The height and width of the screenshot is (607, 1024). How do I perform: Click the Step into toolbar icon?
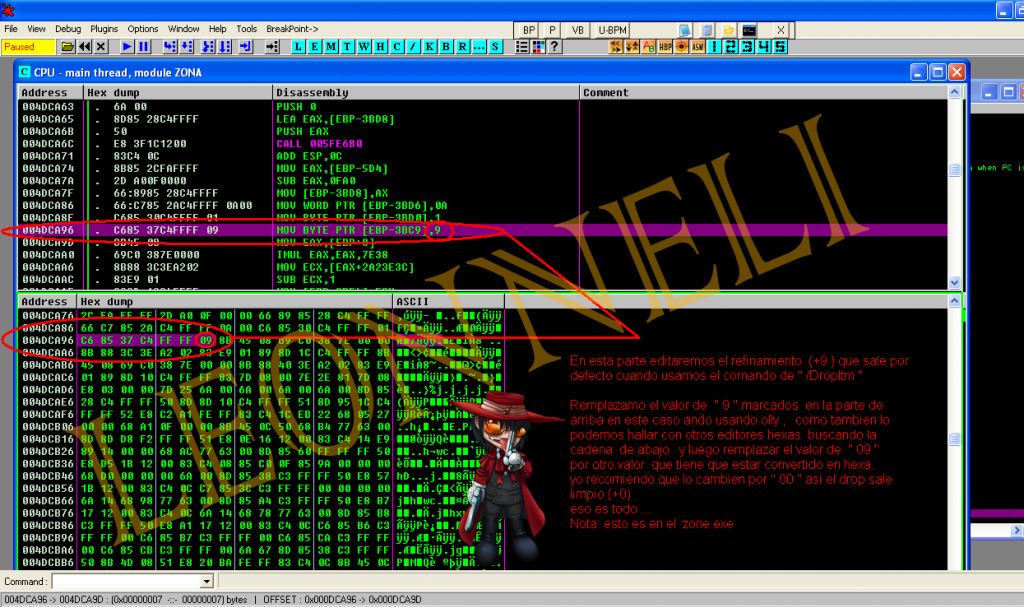tap(170, 47)
